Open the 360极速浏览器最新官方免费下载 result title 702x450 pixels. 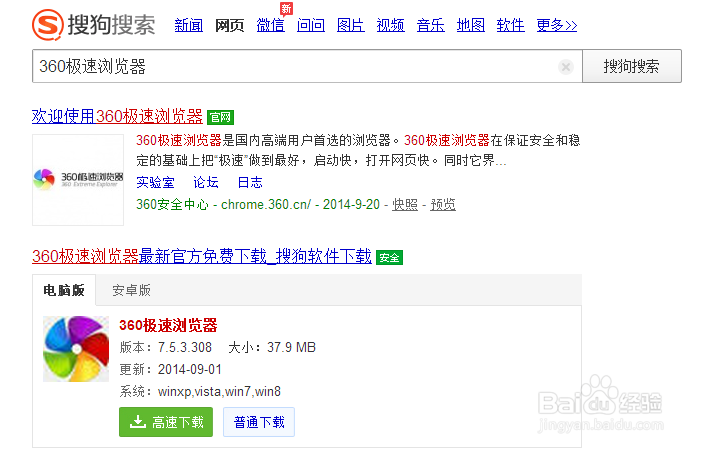[202, 257]
